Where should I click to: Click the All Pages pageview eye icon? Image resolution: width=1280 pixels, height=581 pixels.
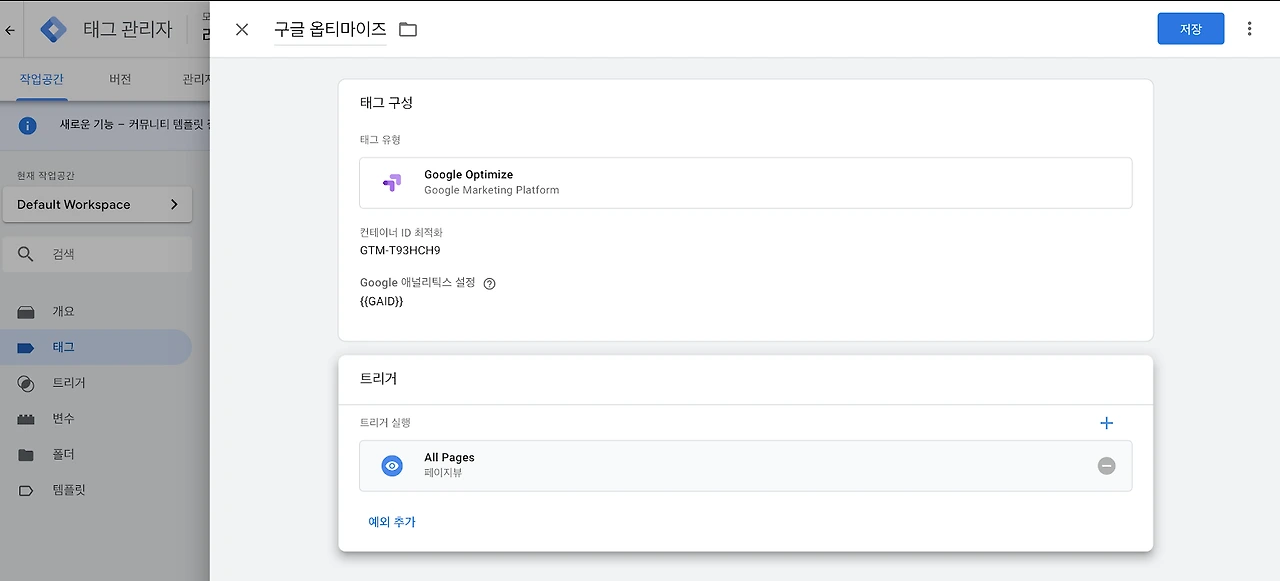tap(392, 466)
